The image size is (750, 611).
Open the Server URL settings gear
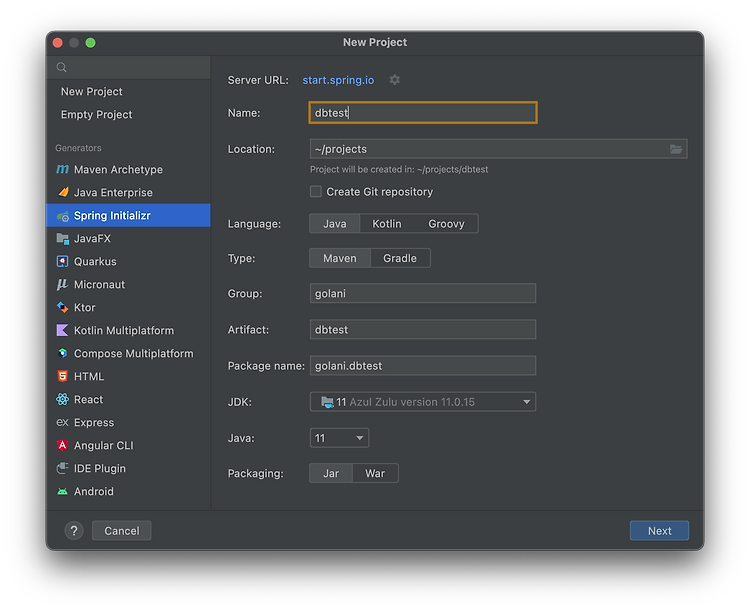tap(394, 80)
